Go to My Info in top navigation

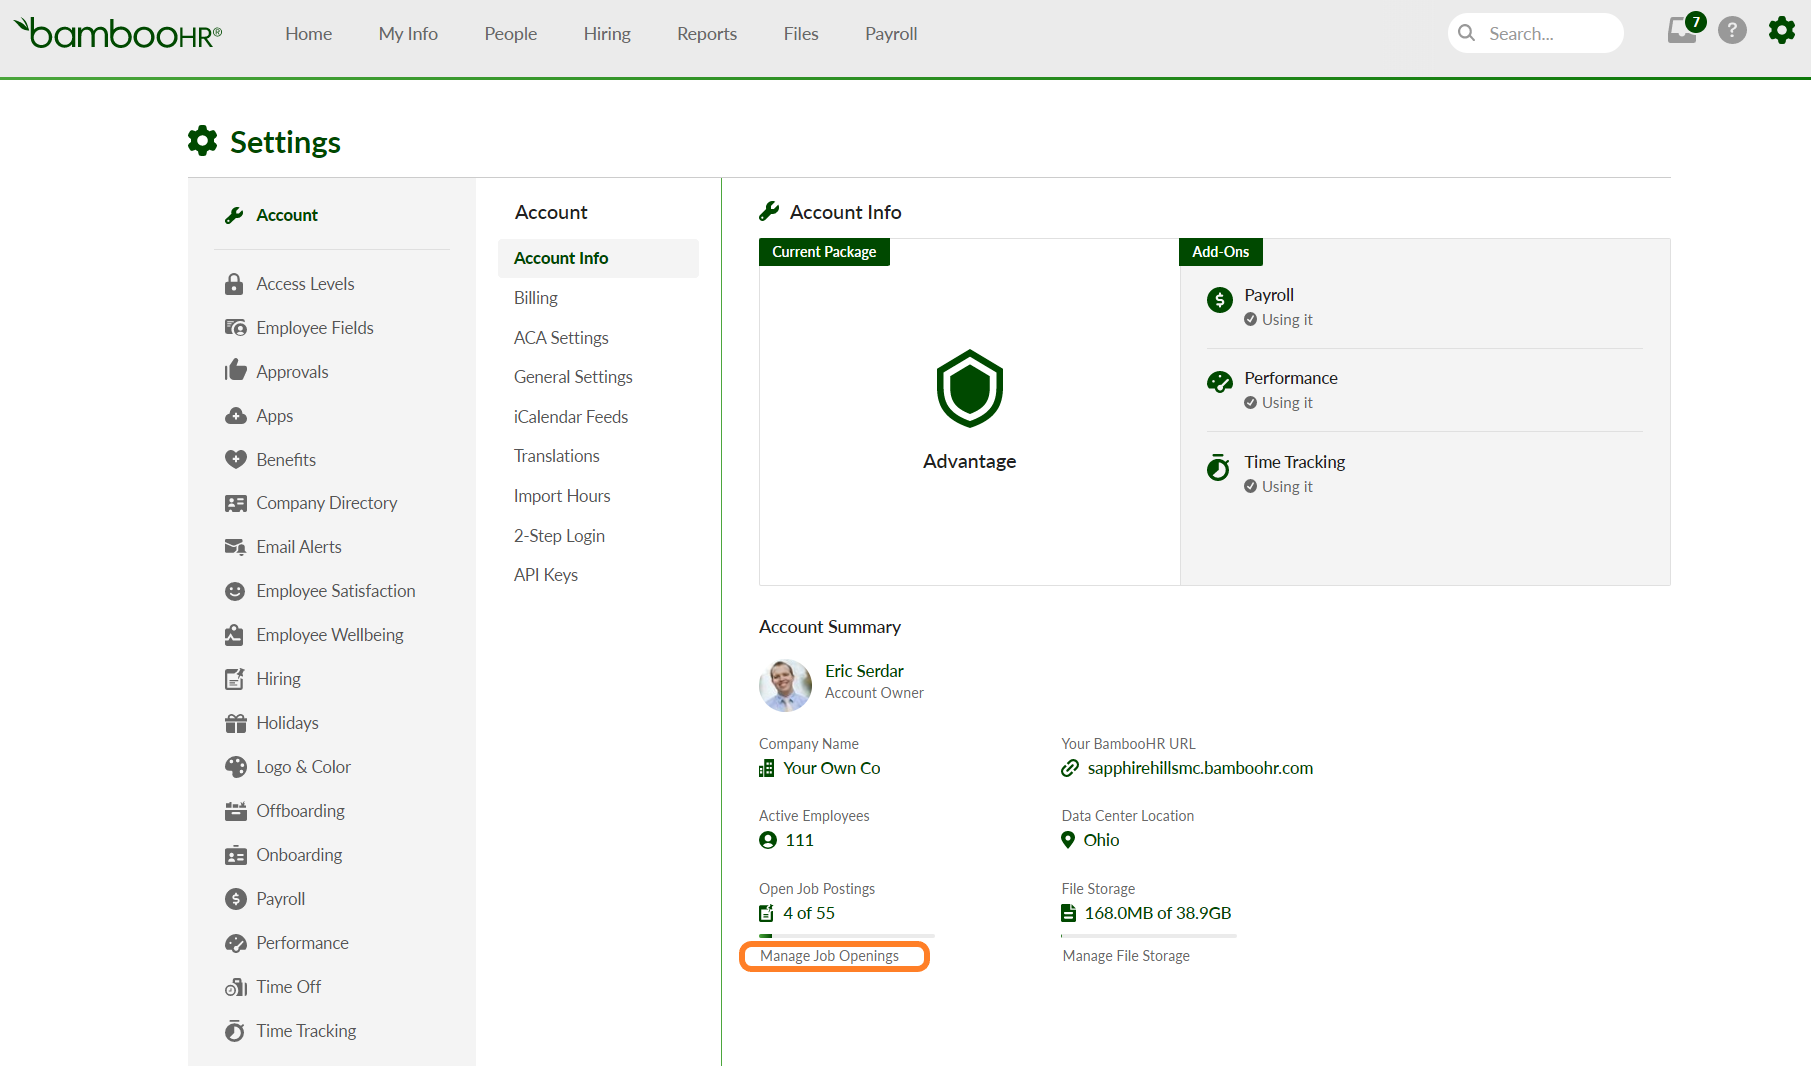click(408, 34)
